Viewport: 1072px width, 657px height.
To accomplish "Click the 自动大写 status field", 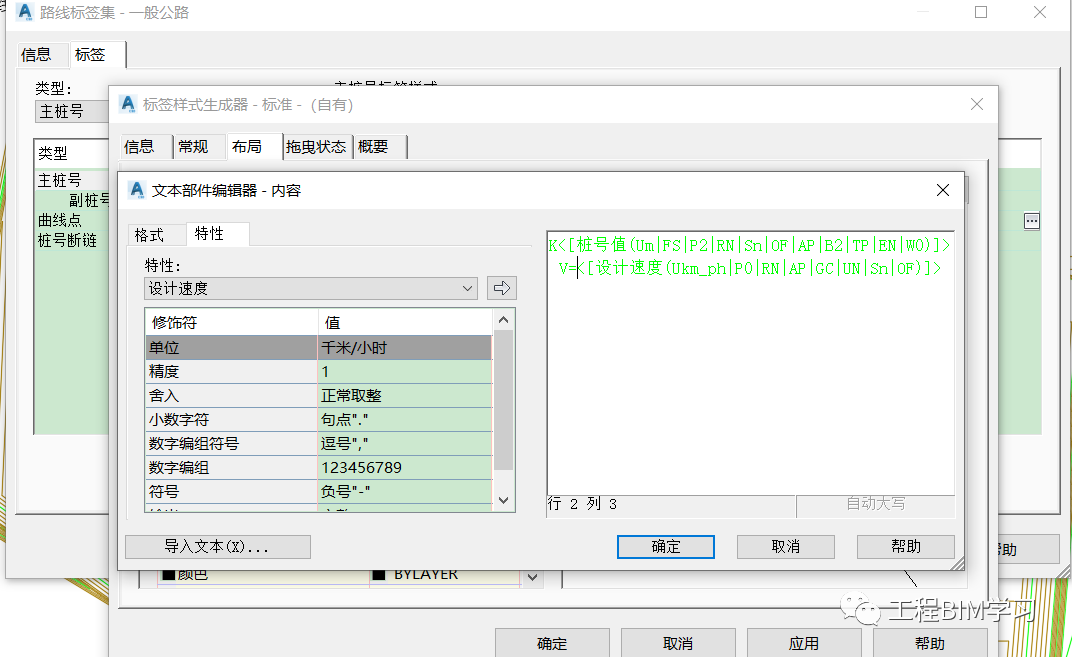I will pos(875,504).
